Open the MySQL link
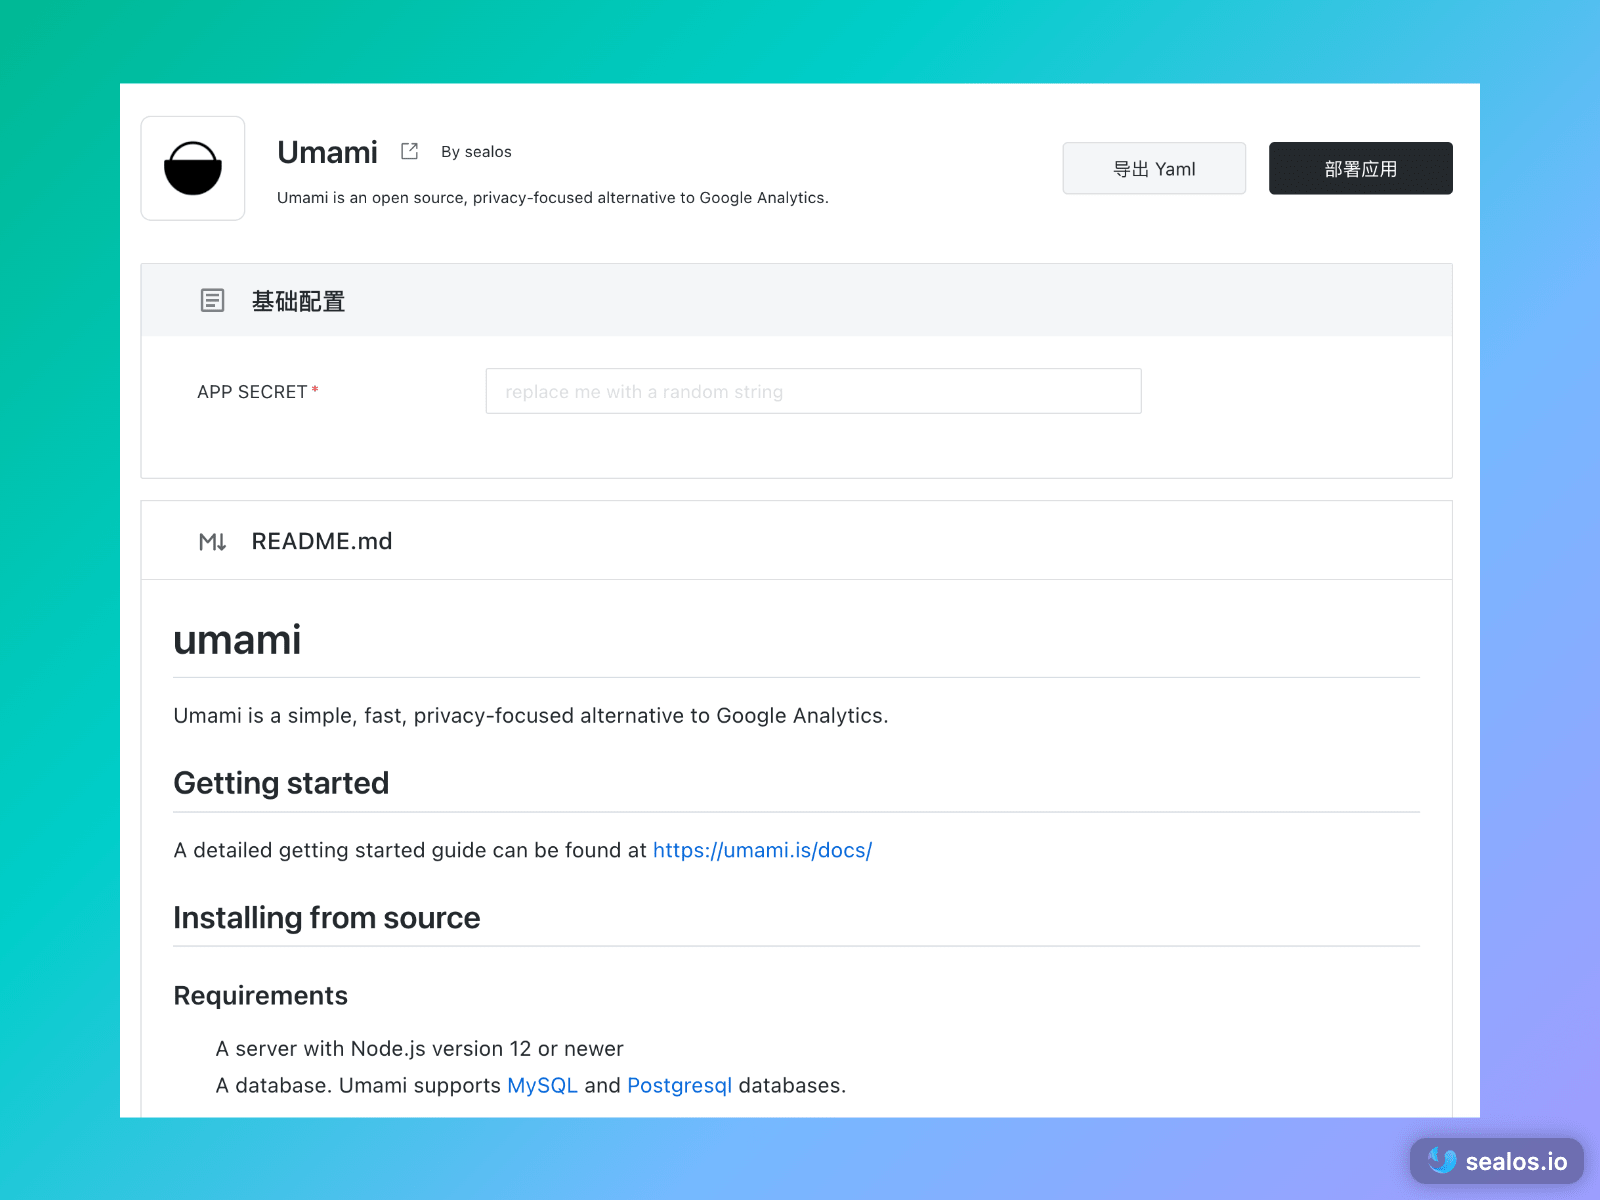Viewport: 1600px width, 1200px height. [542, 1085]
